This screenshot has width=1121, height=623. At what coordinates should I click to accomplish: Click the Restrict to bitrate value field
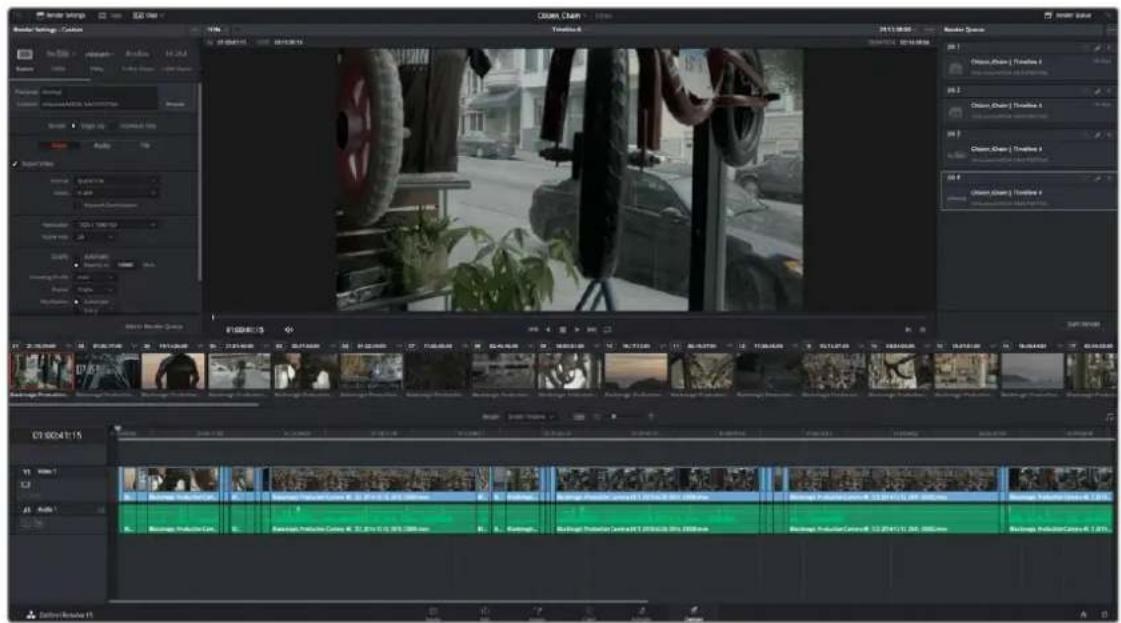coord(127,265)
